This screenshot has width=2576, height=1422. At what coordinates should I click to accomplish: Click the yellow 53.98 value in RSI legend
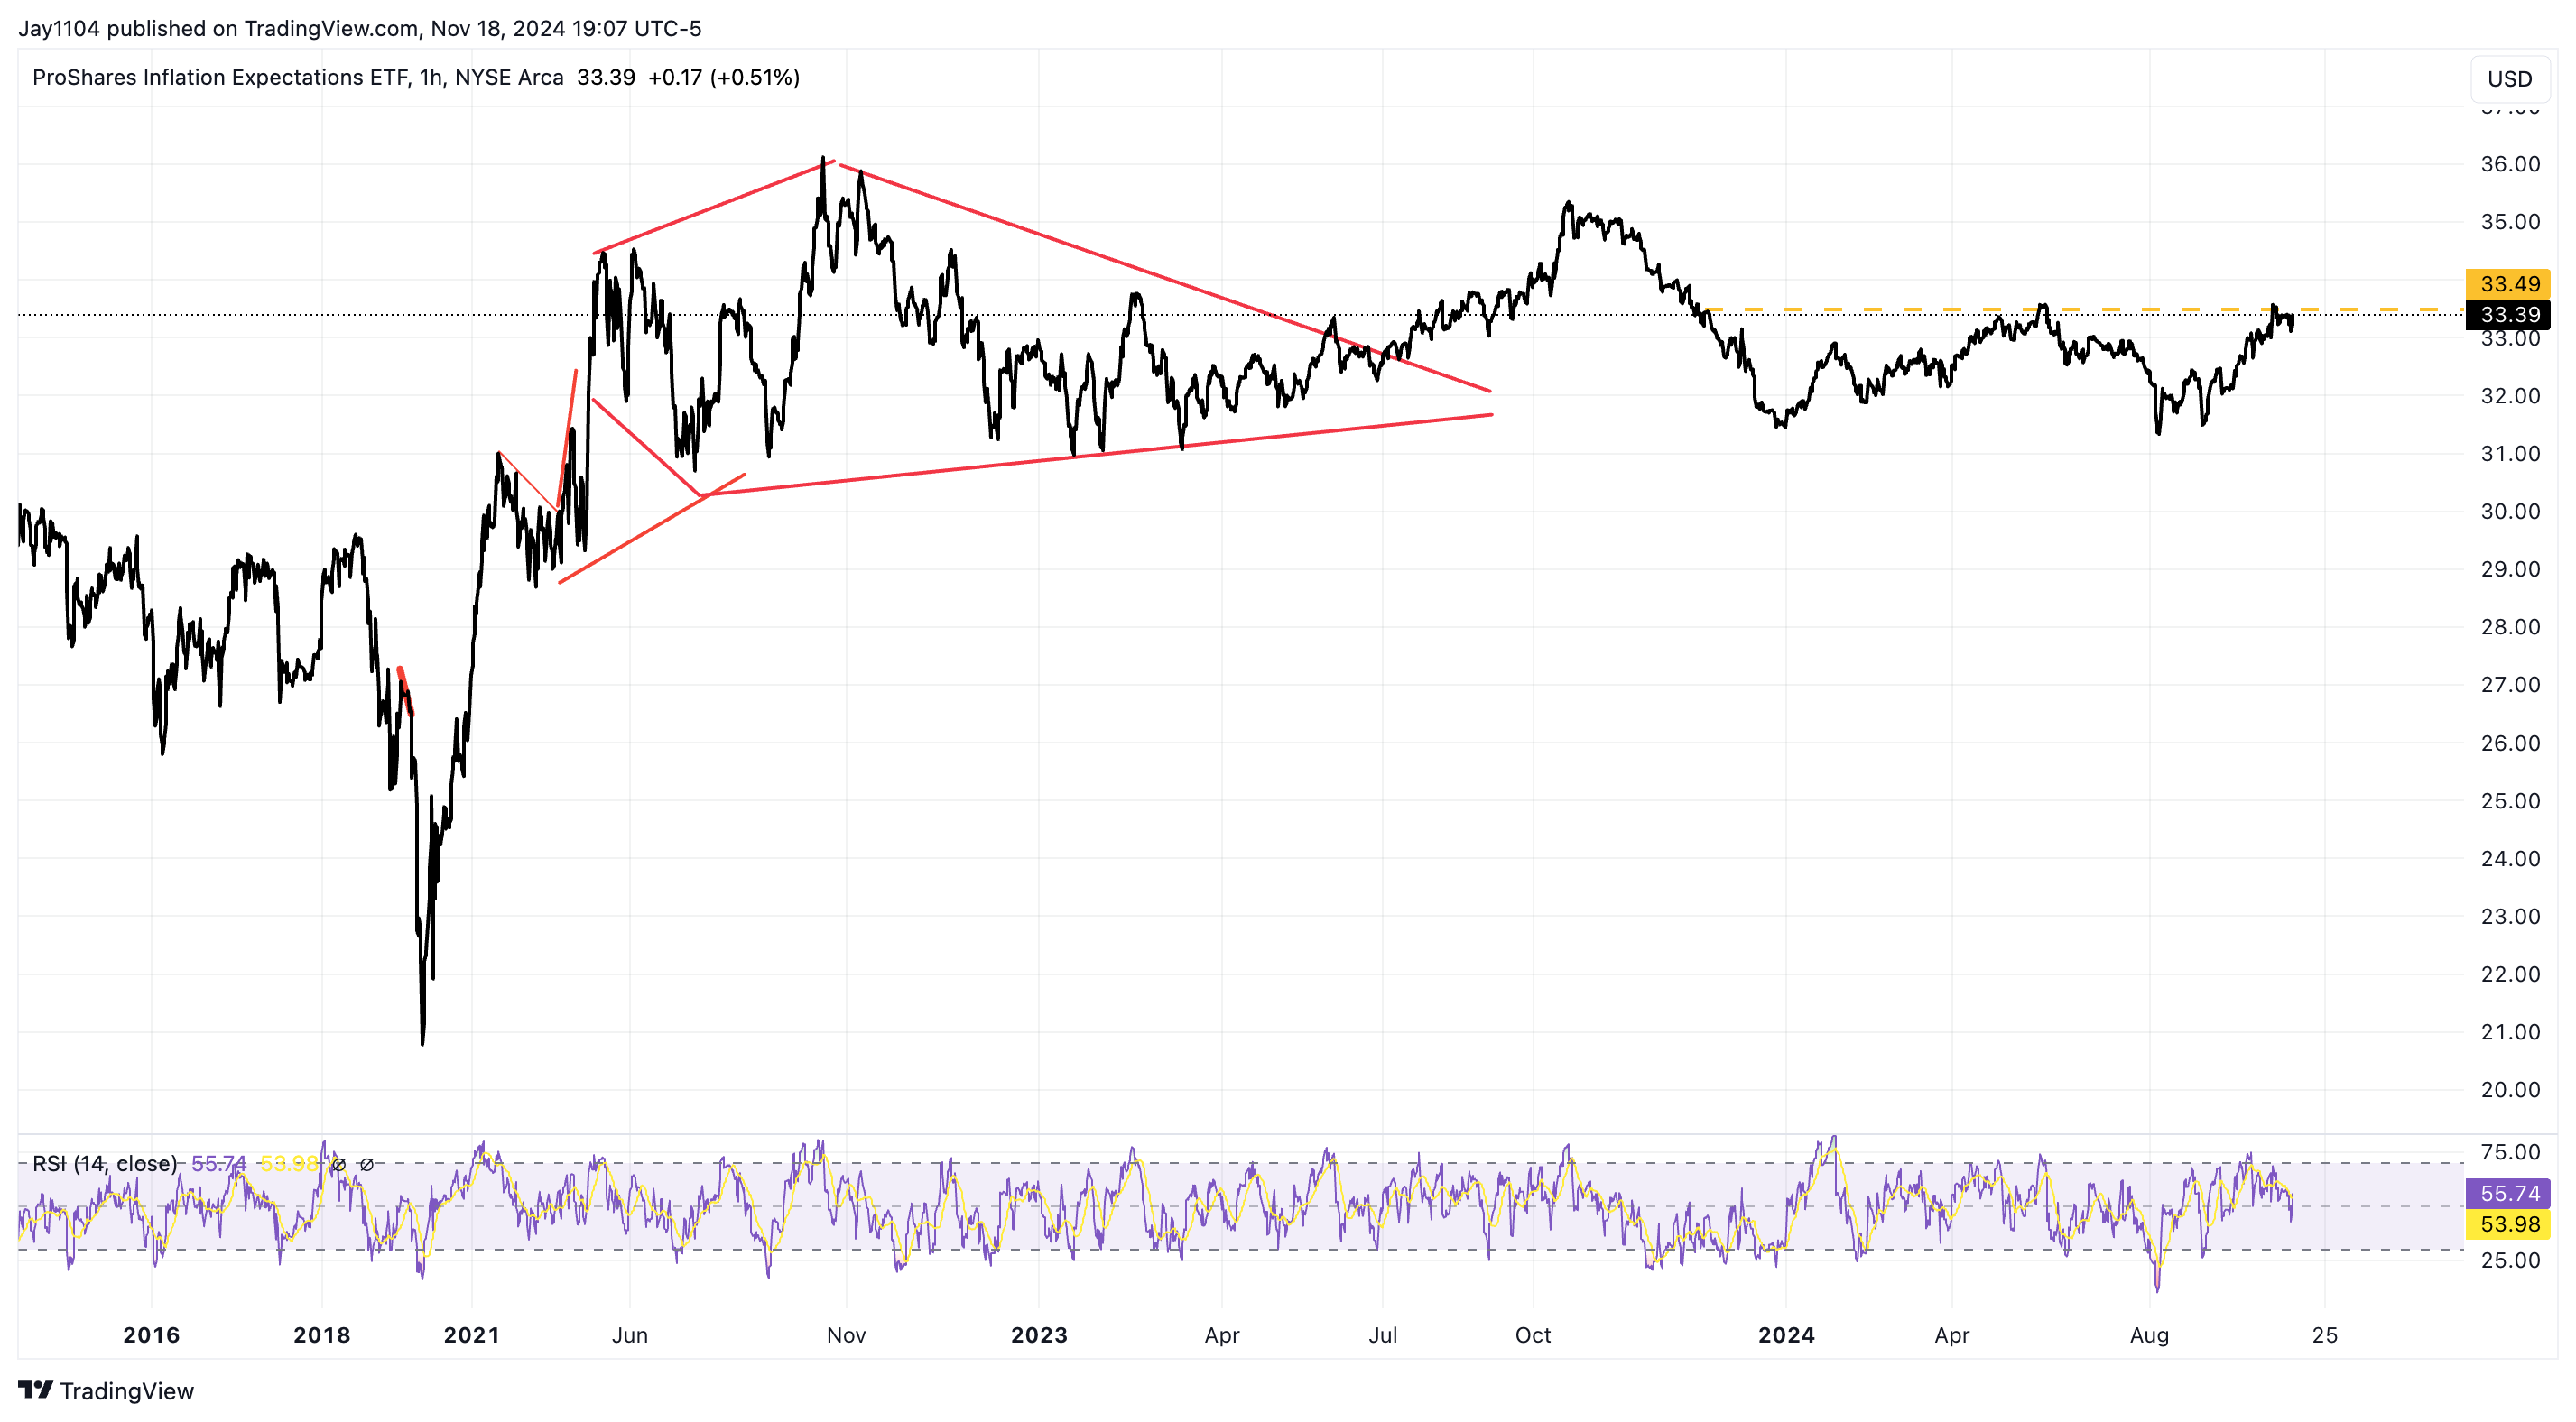288,1164
